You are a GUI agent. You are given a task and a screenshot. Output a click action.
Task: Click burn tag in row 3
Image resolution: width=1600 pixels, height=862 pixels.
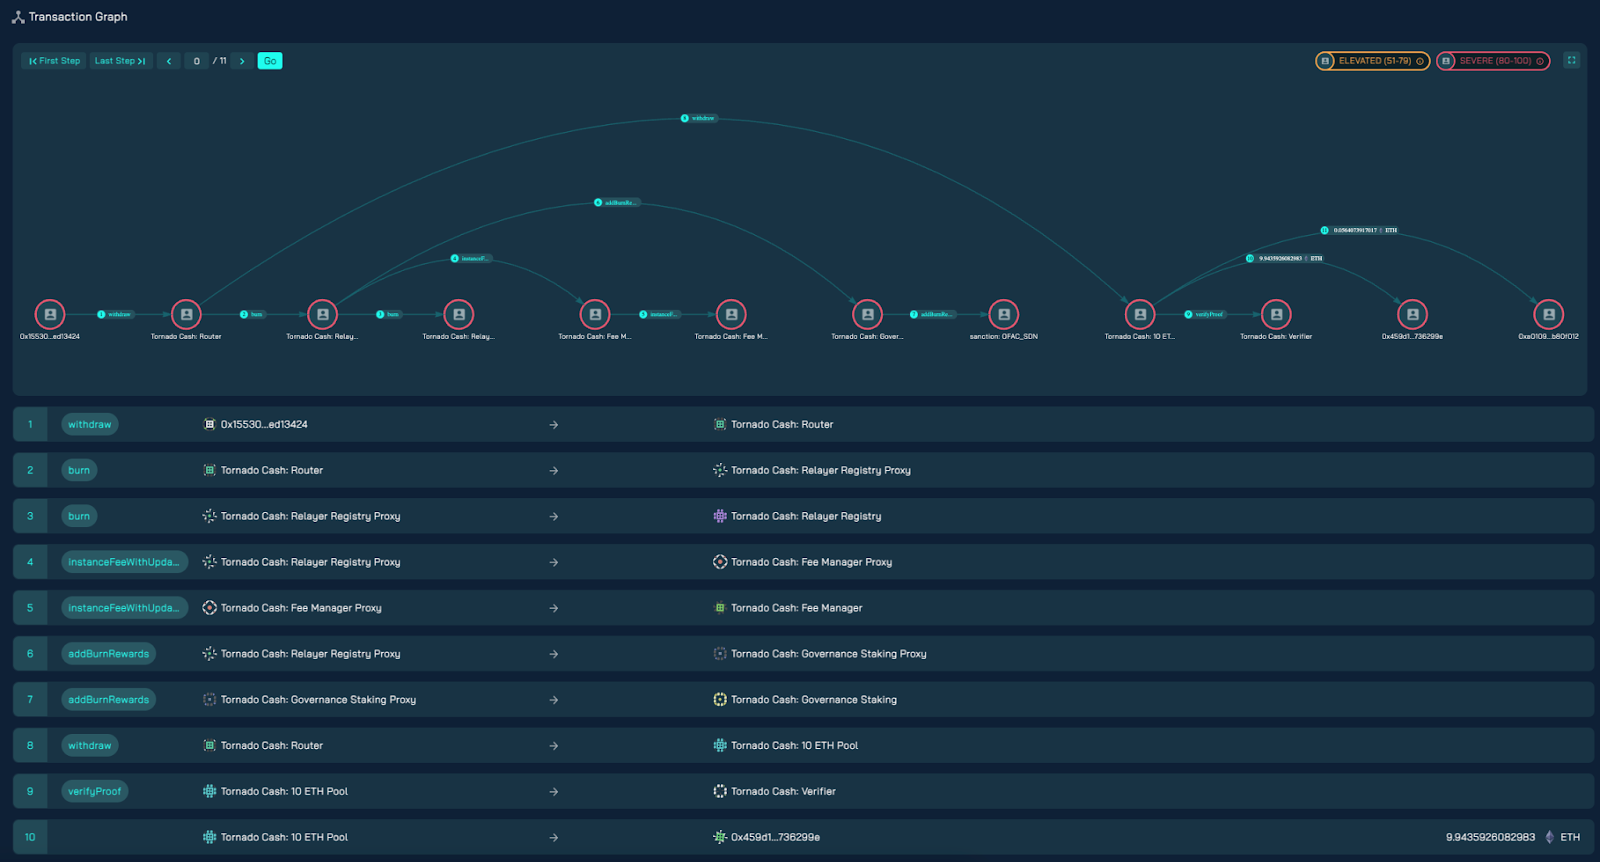click(79, 516)
